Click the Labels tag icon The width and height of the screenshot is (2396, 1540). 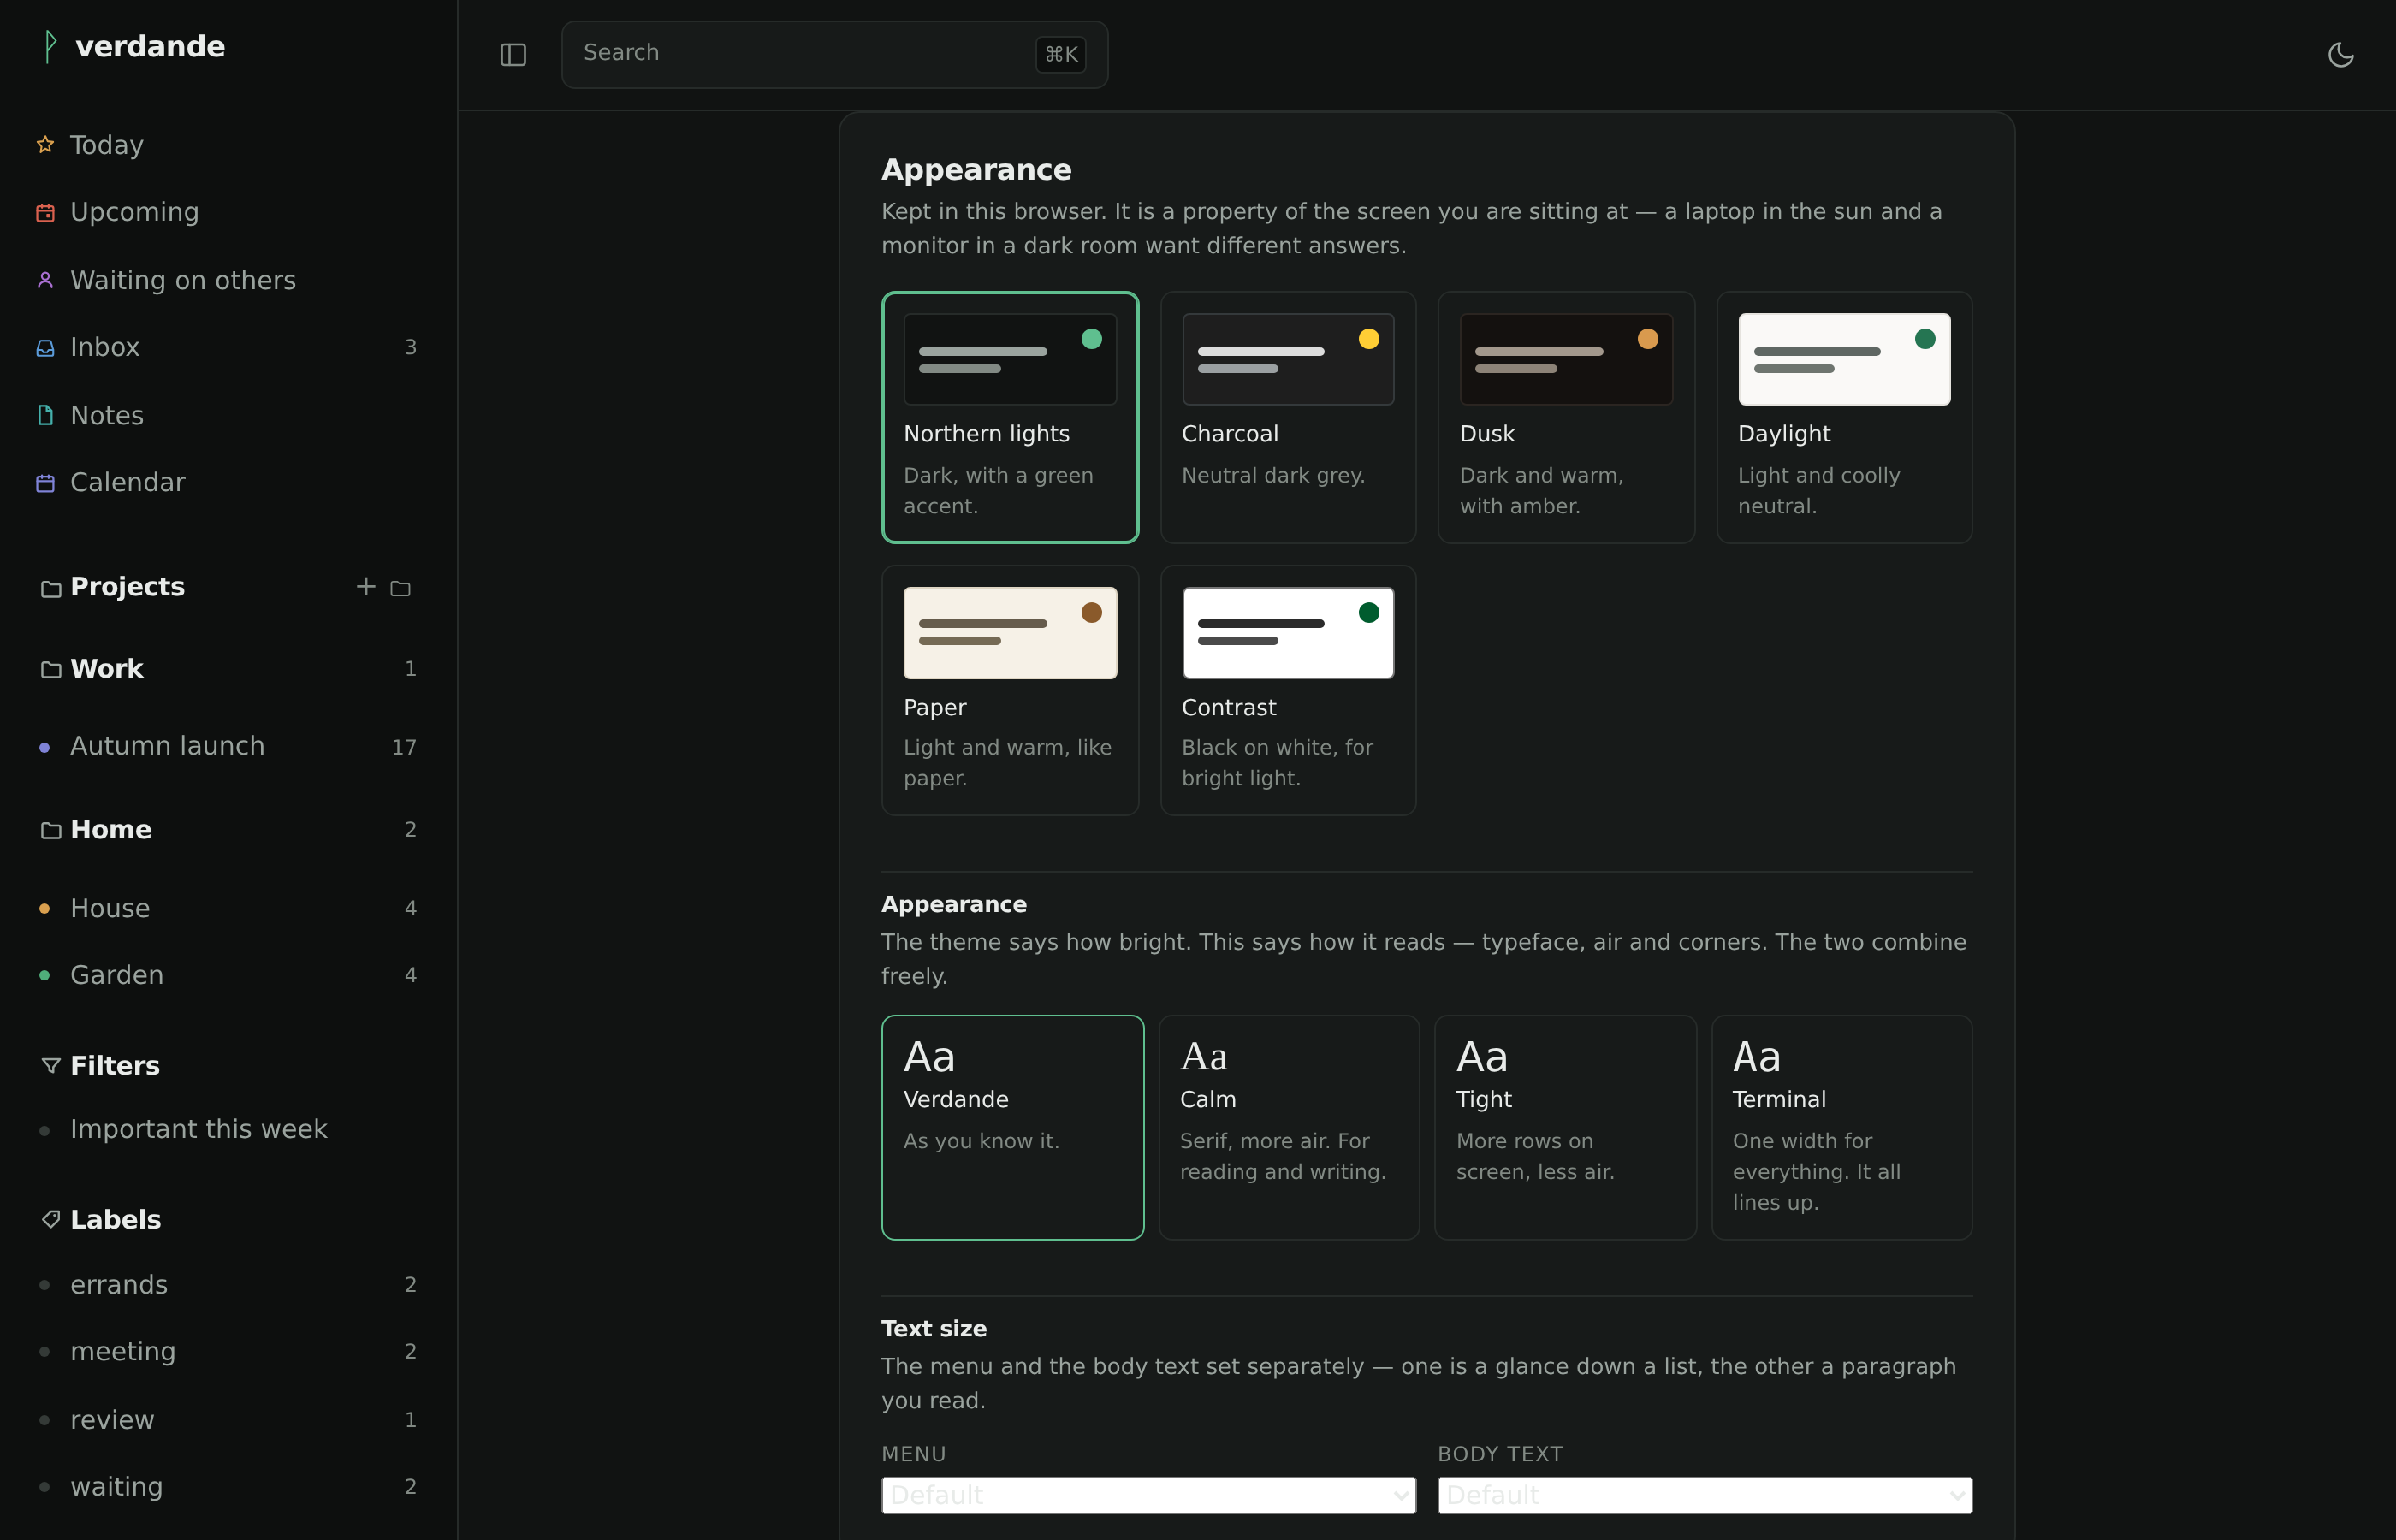51,1219
